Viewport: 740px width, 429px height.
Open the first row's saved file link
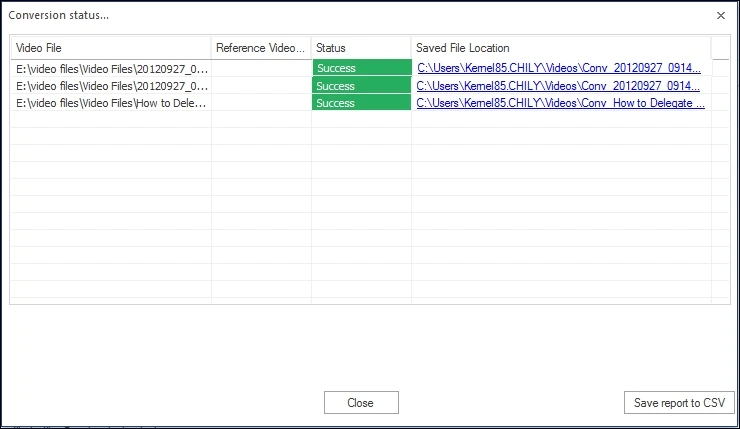coord(558,68)
